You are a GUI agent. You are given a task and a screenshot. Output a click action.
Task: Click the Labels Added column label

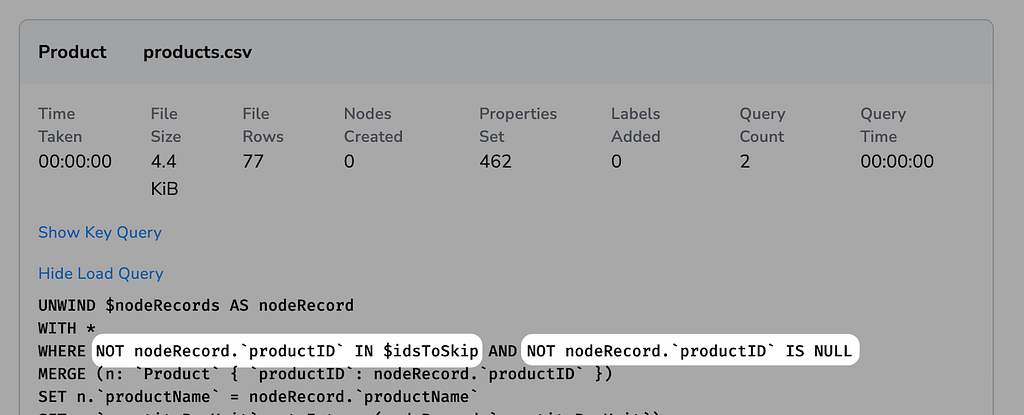coord(636,125)
